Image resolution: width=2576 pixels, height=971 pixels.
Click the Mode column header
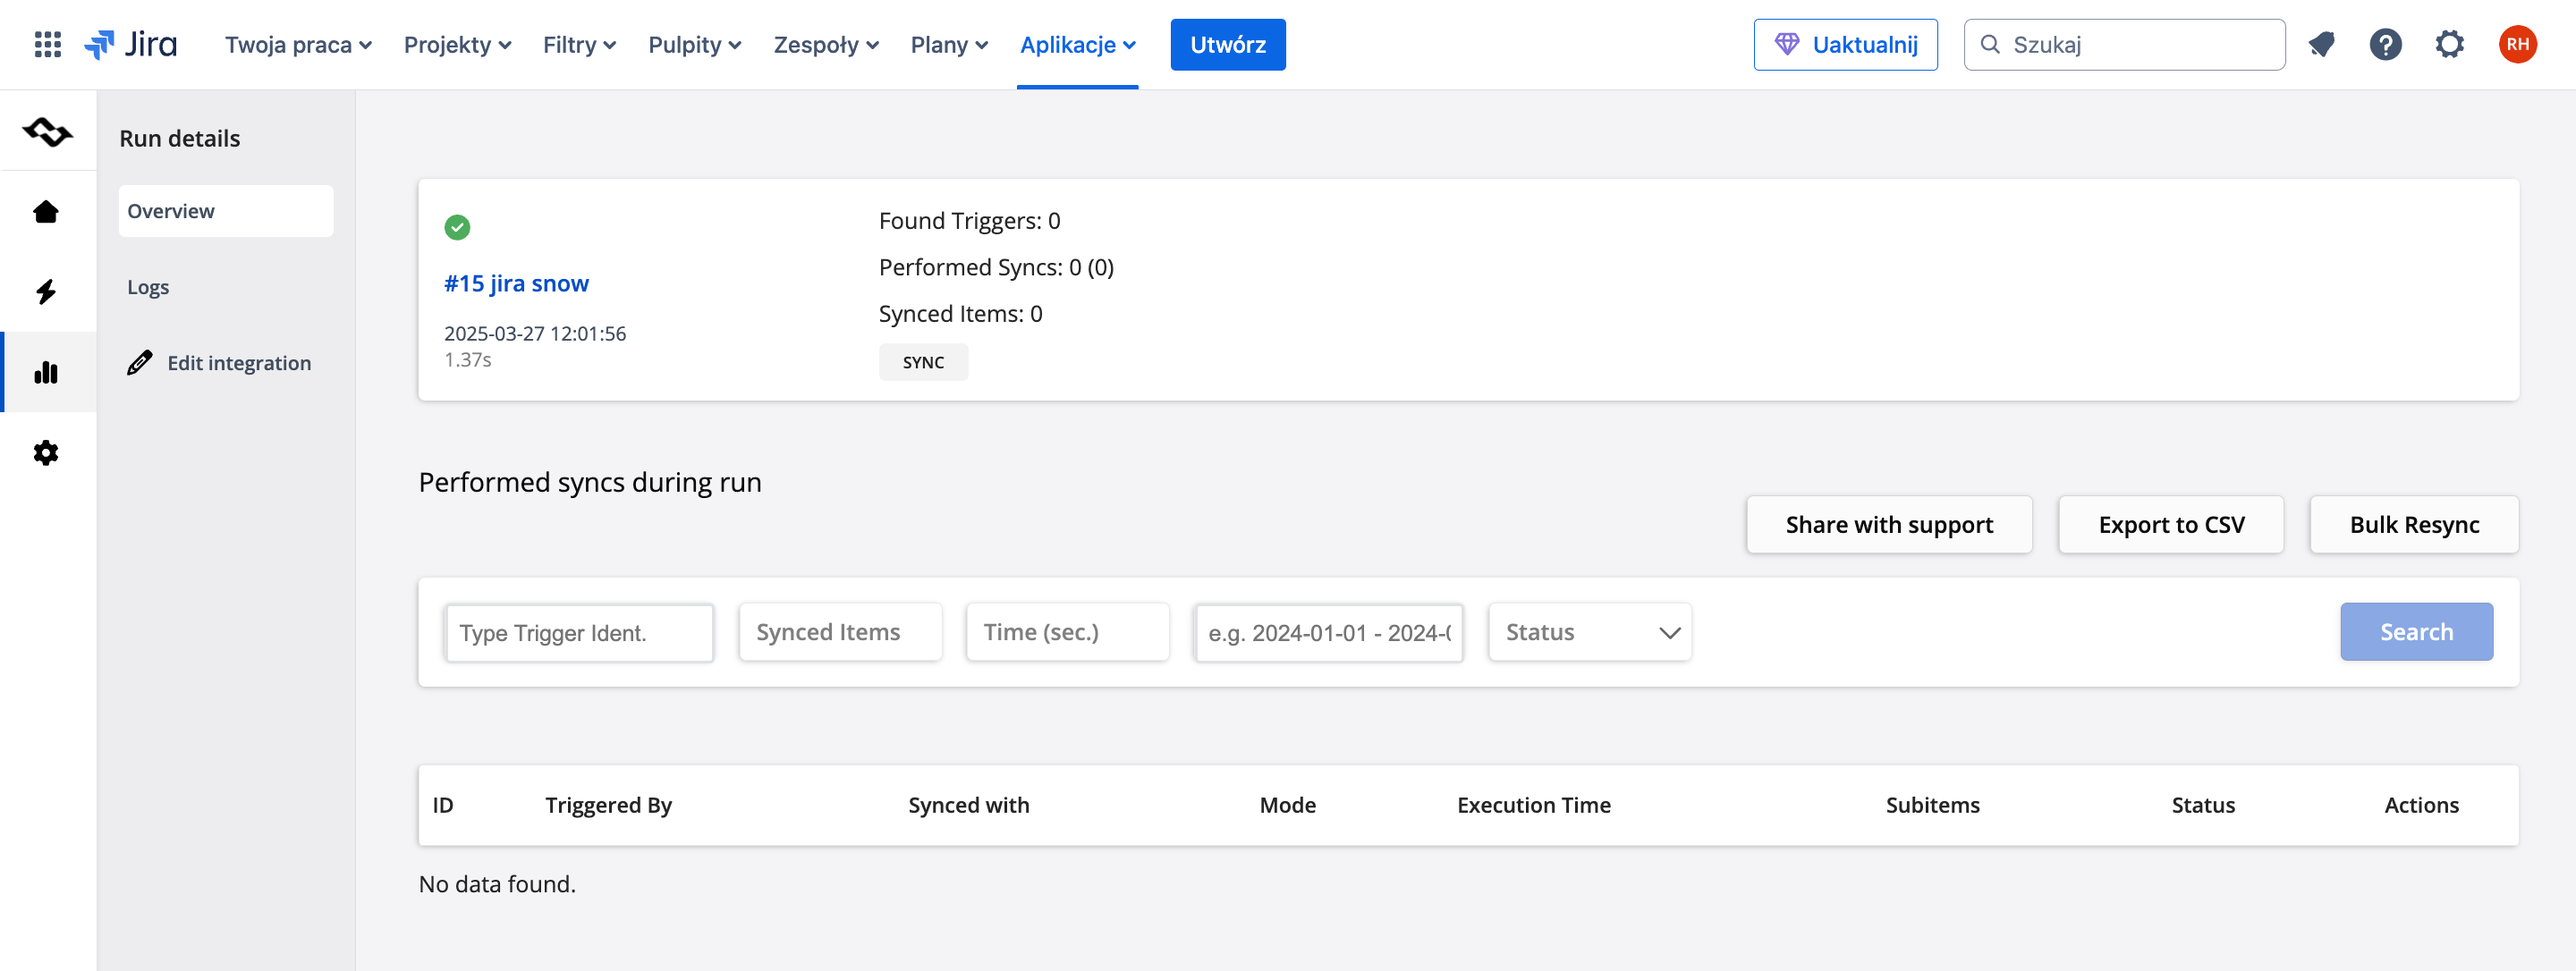[1287, 805]
